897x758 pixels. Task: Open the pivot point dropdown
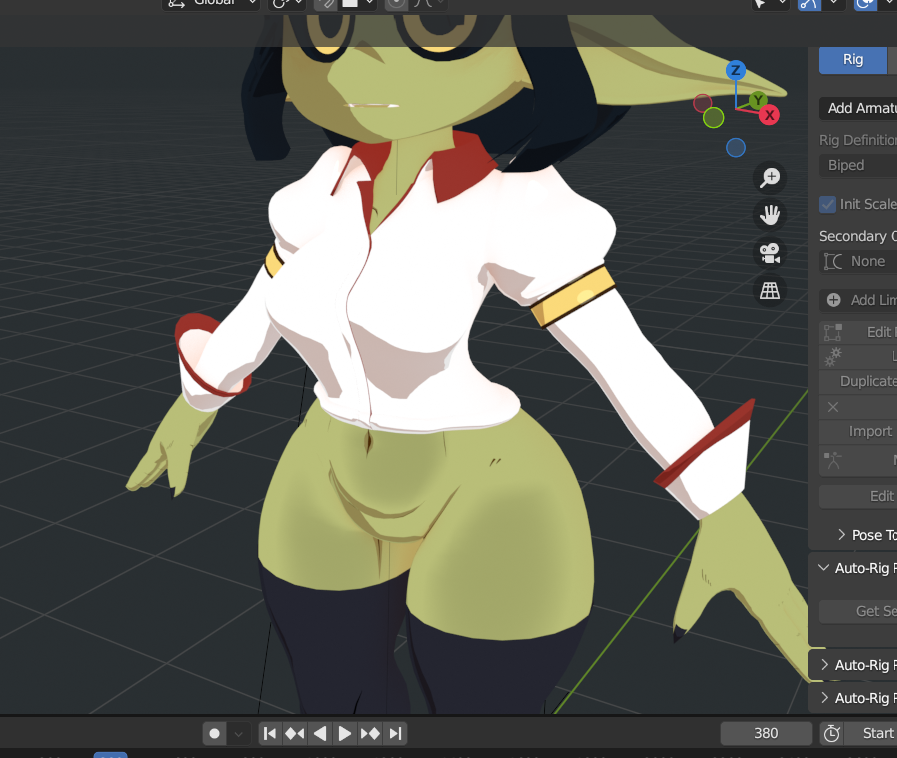pos(287,4)
